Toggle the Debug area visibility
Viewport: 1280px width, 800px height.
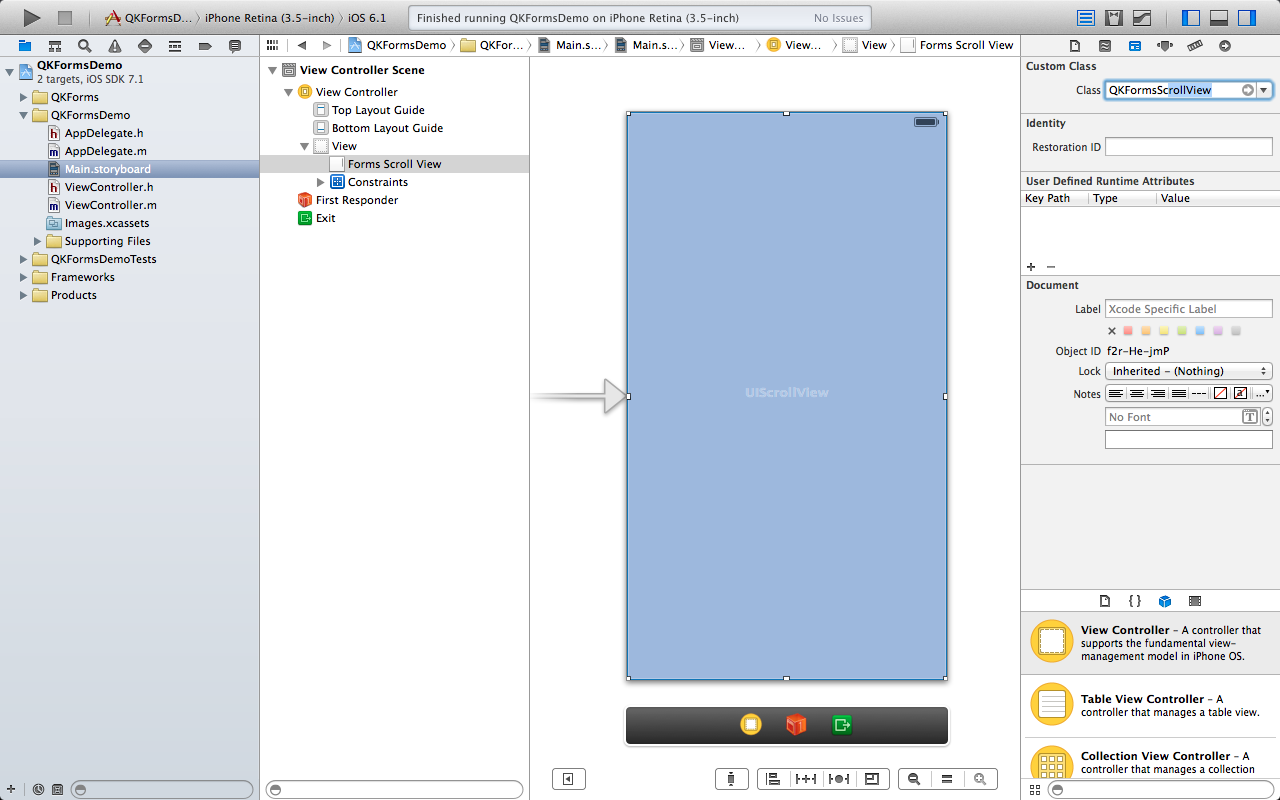click(1219, 18)
